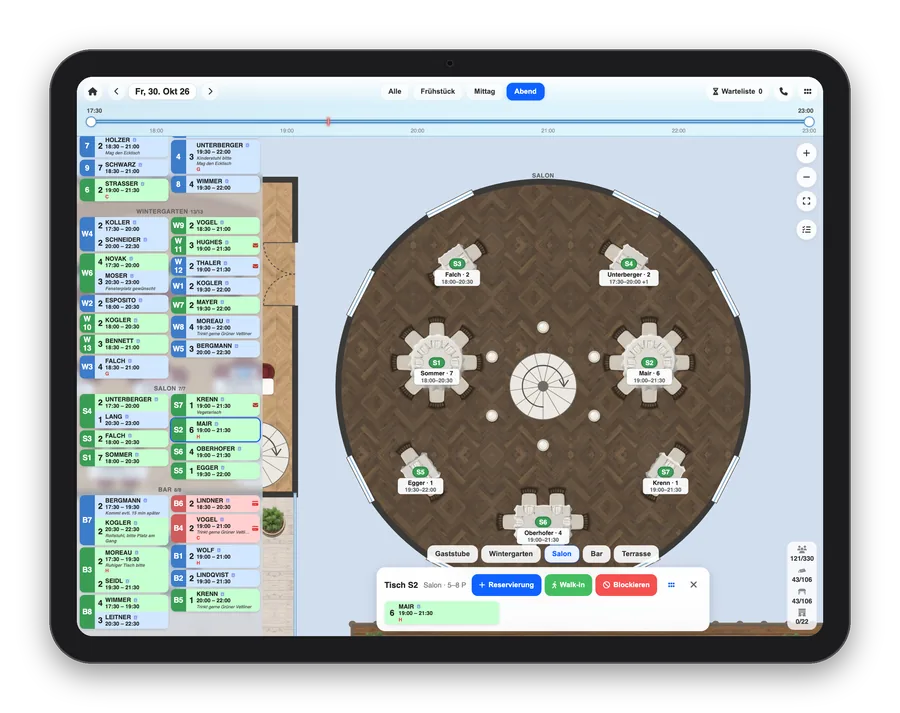900x713 pixels.
Task: Open the date picker Fr, 30. Okt 26
Action: [162, 91]
